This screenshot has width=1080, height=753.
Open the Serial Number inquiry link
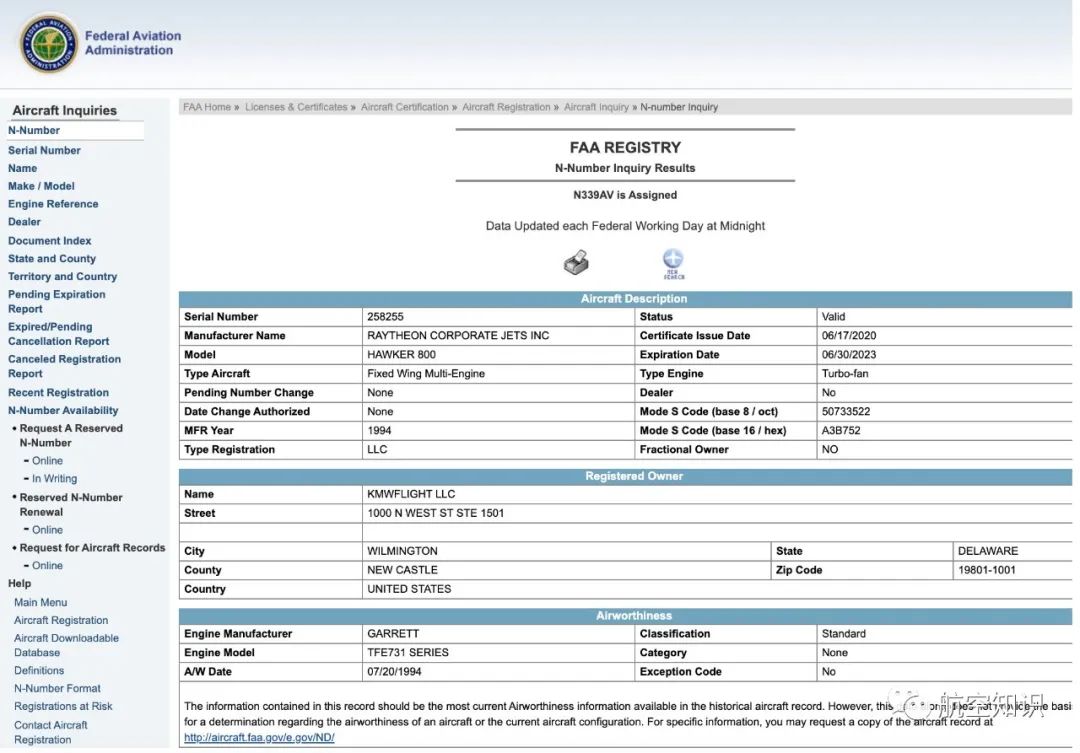44,150
